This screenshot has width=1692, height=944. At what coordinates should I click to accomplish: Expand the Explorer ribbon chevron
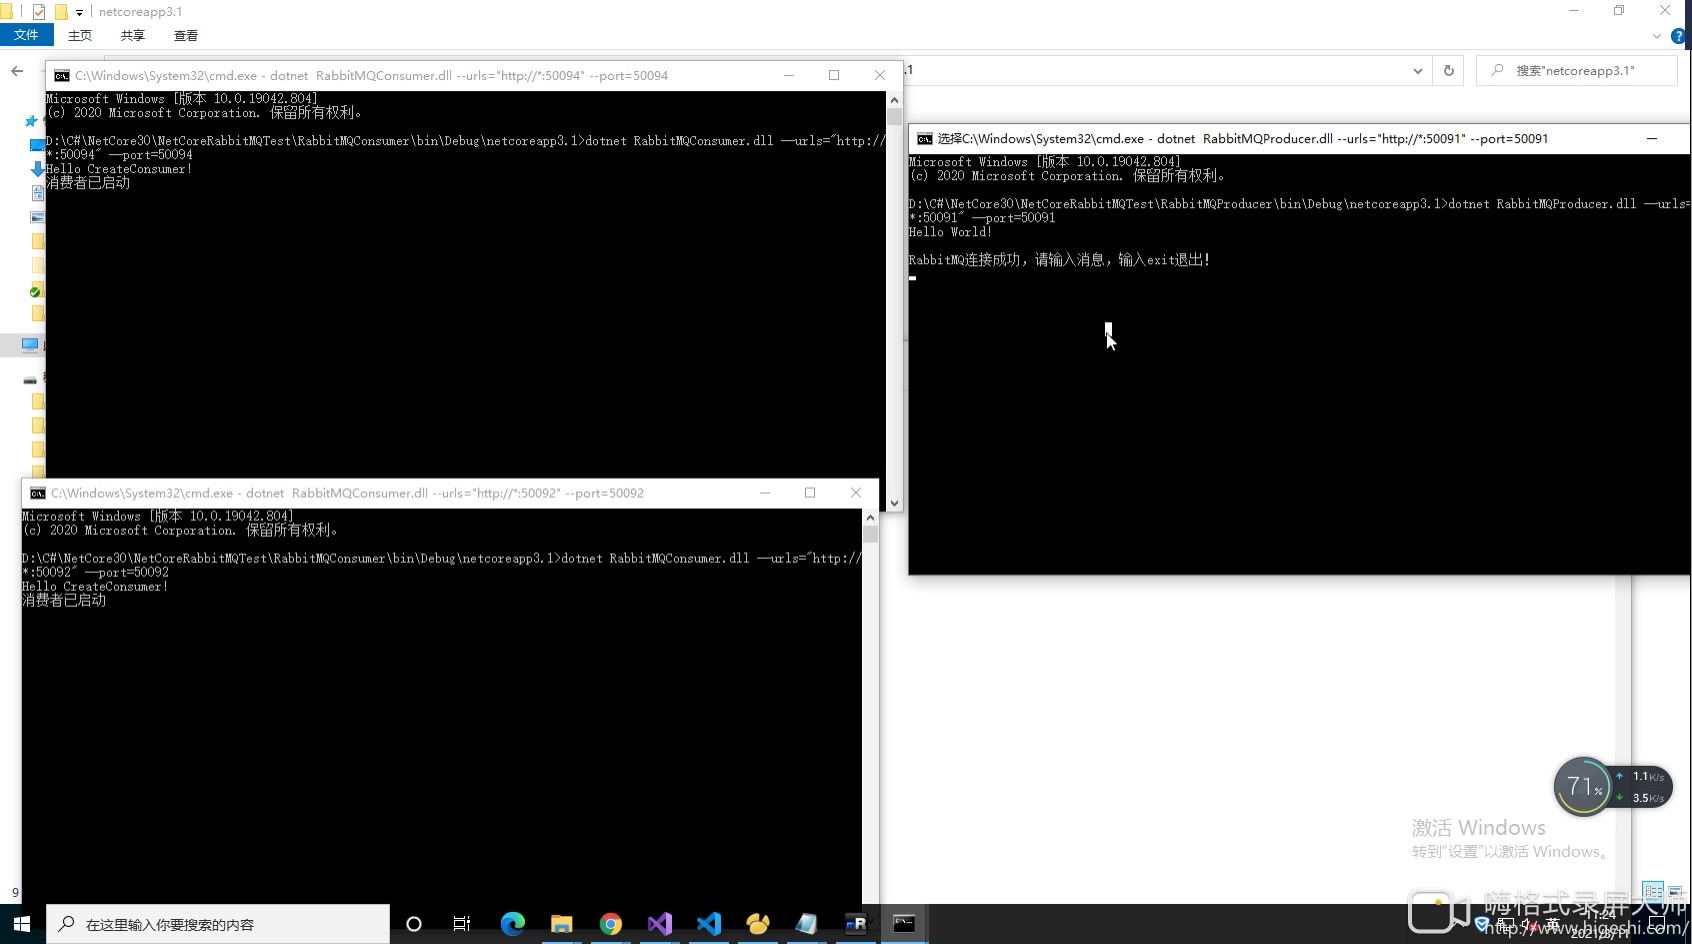coord(1656,36)
